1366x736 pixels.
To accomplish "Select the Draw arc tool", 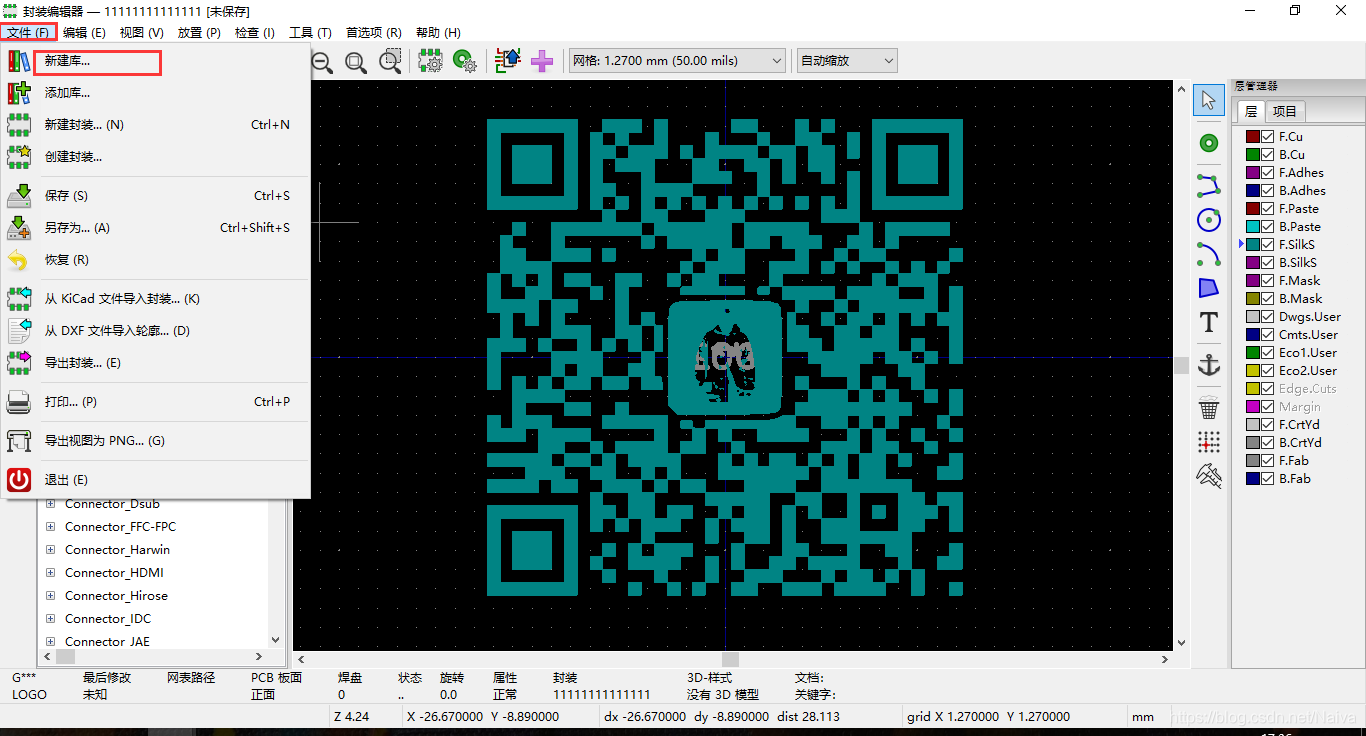I will tap(1209, 254).
